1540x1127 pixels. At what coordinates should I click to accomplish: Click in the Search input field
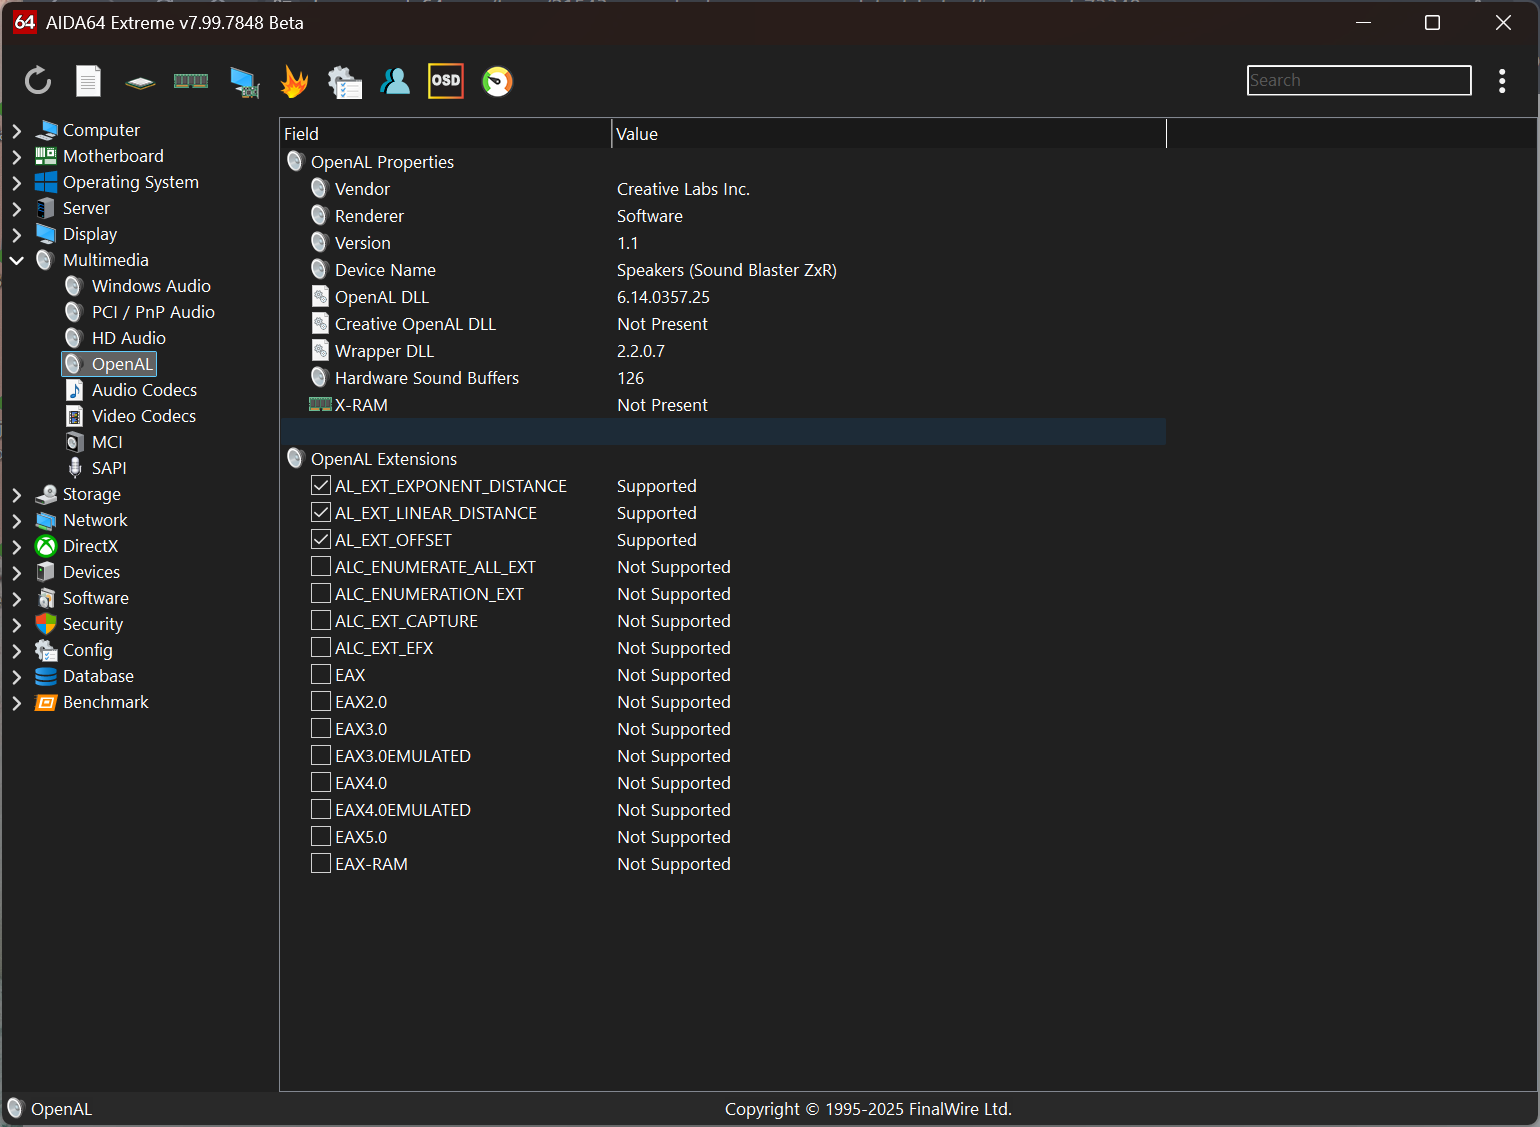[1359, 81]
